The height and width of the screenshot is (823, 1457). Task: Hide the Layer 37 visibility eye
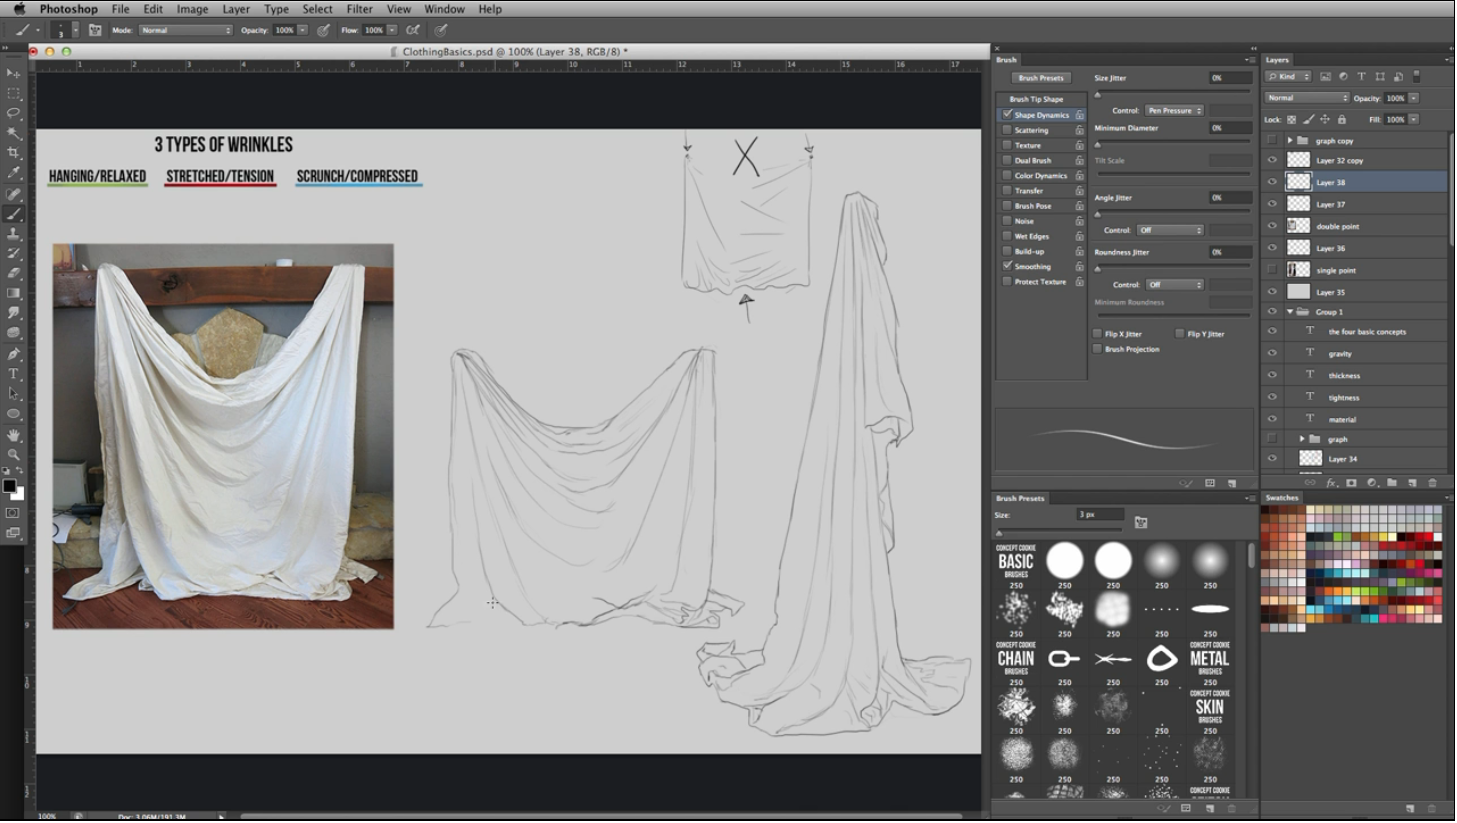[x=1272, y=204]
